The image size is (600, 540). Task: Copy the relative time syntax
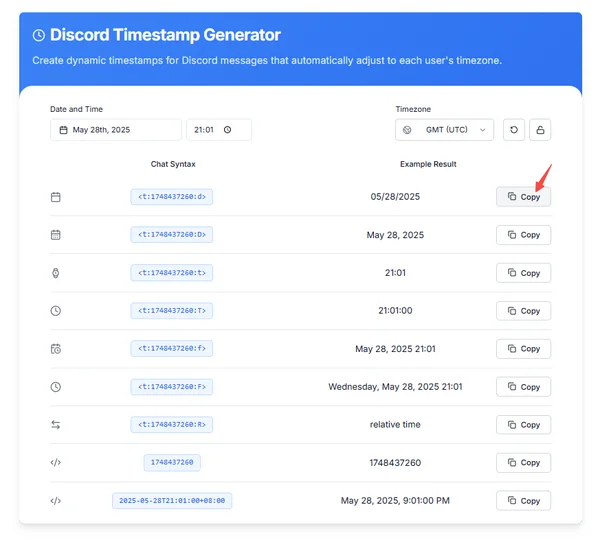pyautogui.click(x=523, y=425)
